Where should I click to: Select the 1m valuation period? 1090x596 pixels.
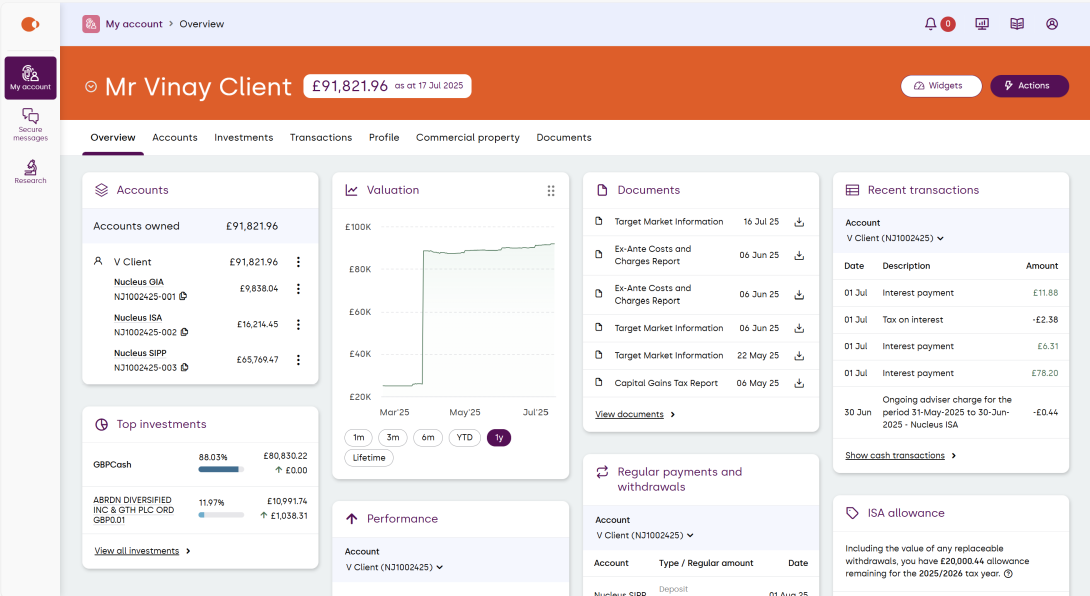pos(358,437)
